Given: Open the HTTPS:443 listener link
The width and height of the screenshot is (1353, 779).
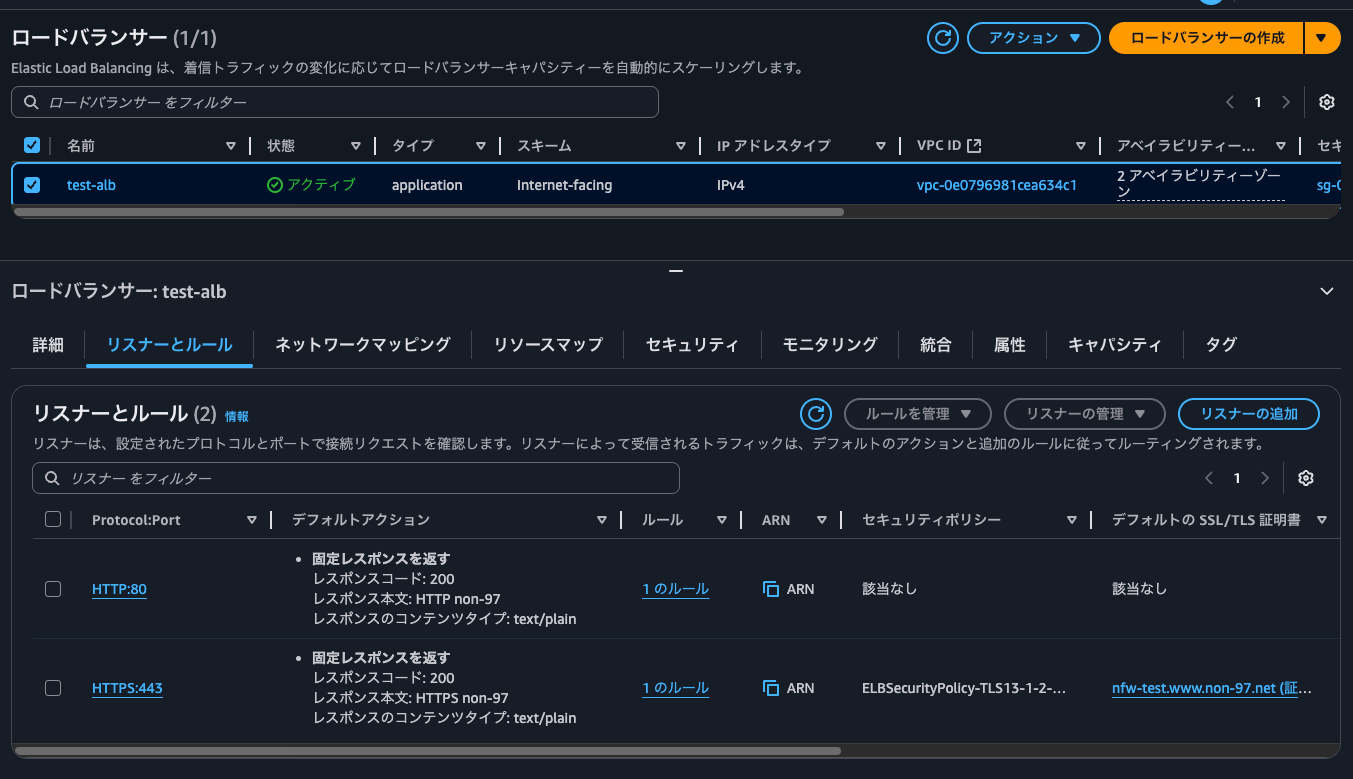Looking at the screenshot, I should pyautogui.click(x=127, y=688).
